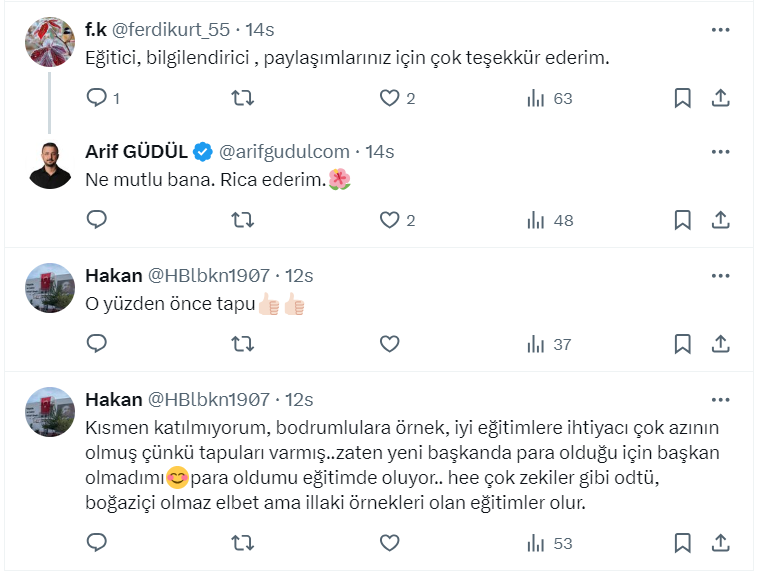This screenshot has width=758, height=571.
Task: Bookmark Arif GÜDÜL's reply tweet
Action: pyautogui.click(x=682, y=220)
